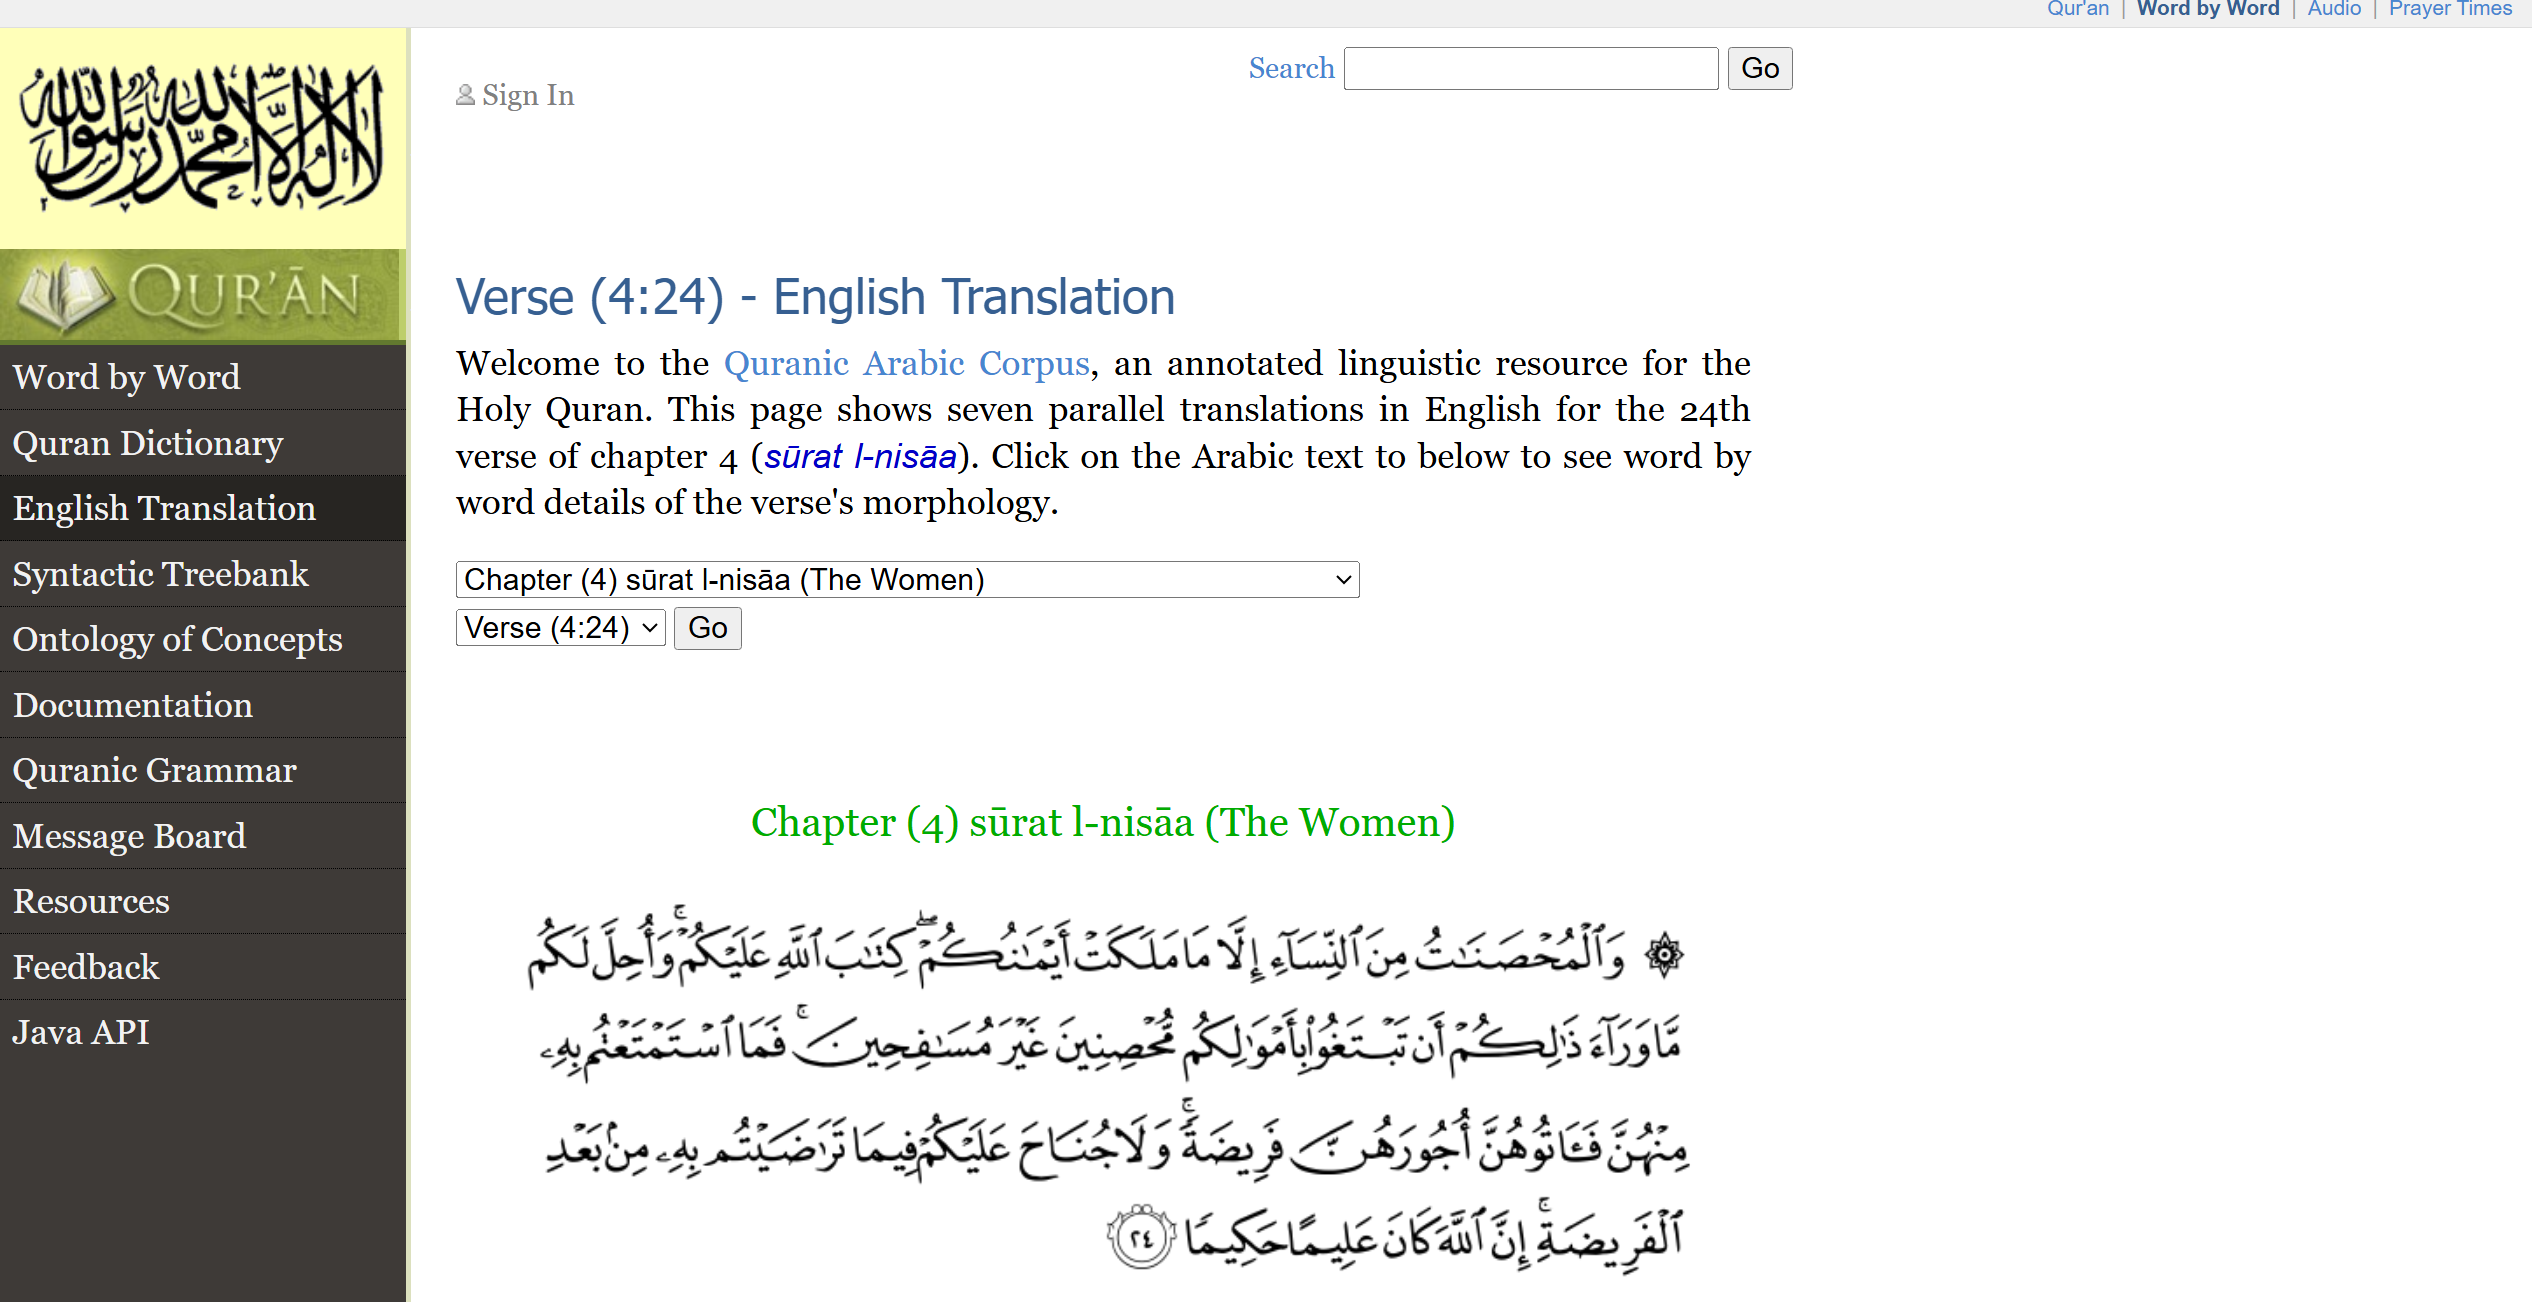
Task: Go to Ontology of Concepts
Action: [x=178, y=639]
